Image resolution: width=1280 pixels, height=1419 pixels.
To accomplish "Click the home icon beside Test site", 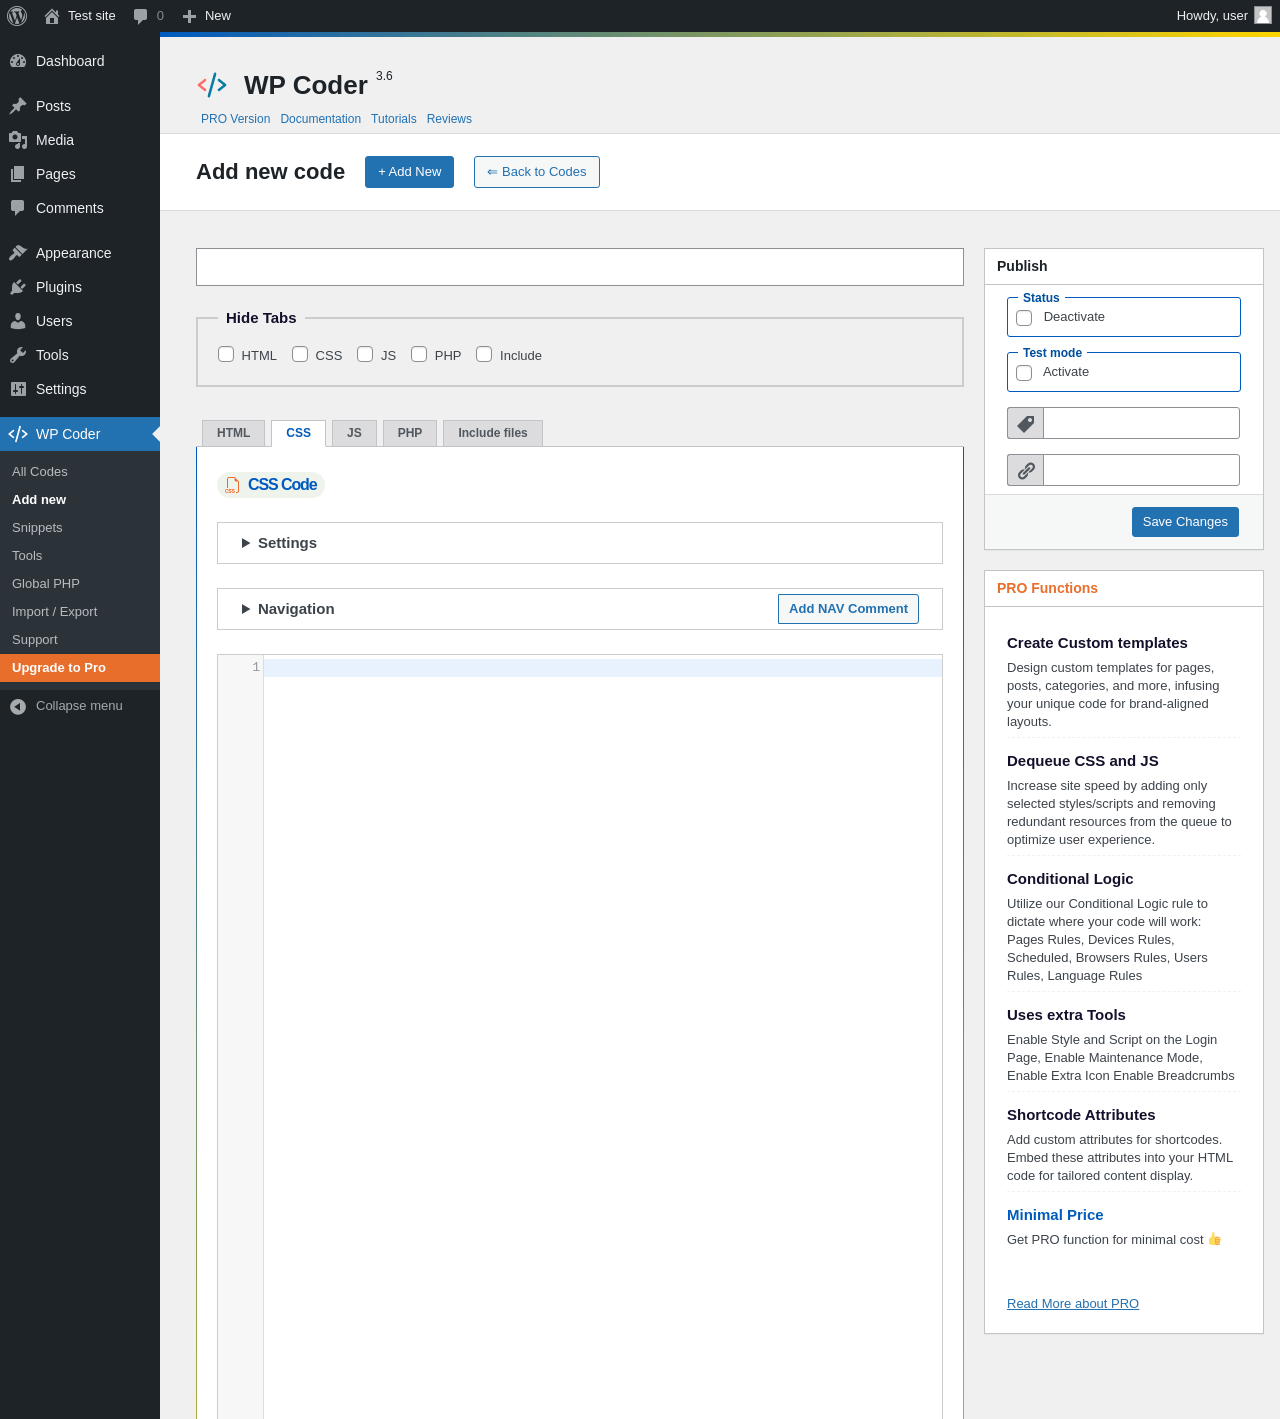I will (52, 16).
